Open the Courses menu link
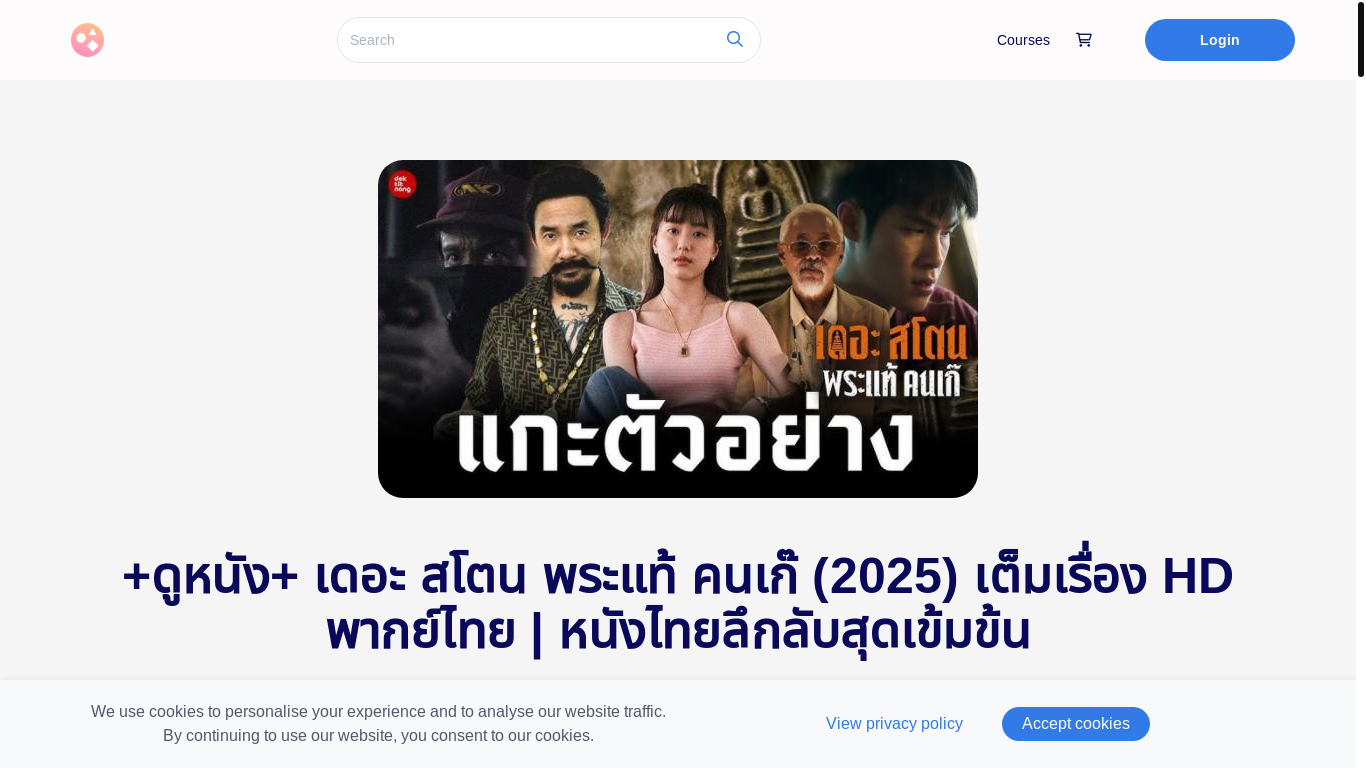 1023,40
